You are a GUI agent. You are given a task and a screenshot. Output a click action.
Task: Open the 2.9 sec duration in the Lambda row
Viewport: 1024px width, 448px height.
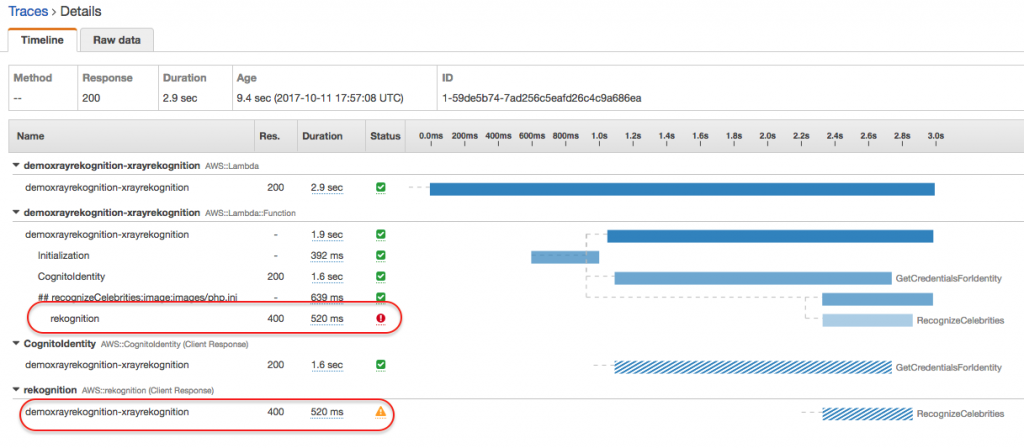click(x=327, y=187)
